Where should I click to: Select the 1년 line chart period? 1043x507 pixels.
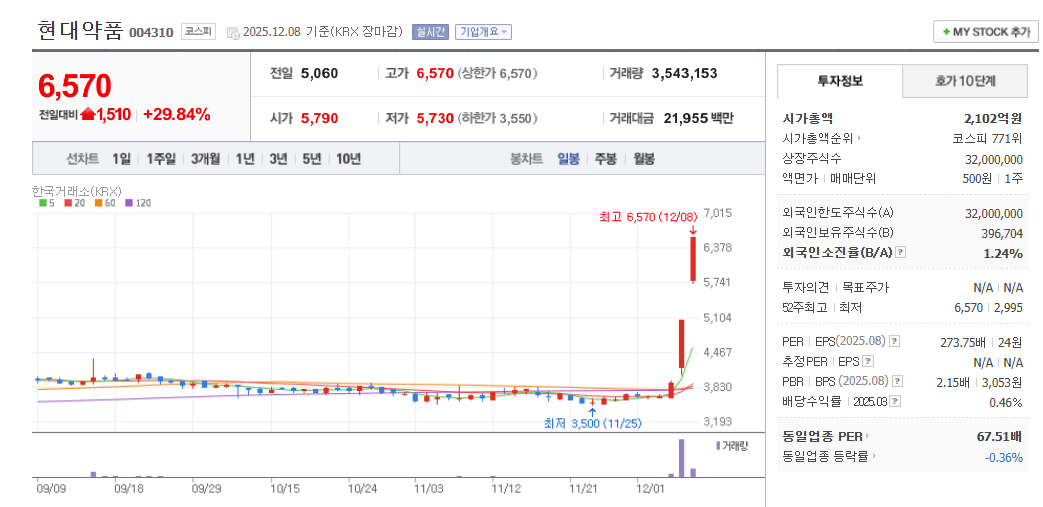tap(245, 159)
